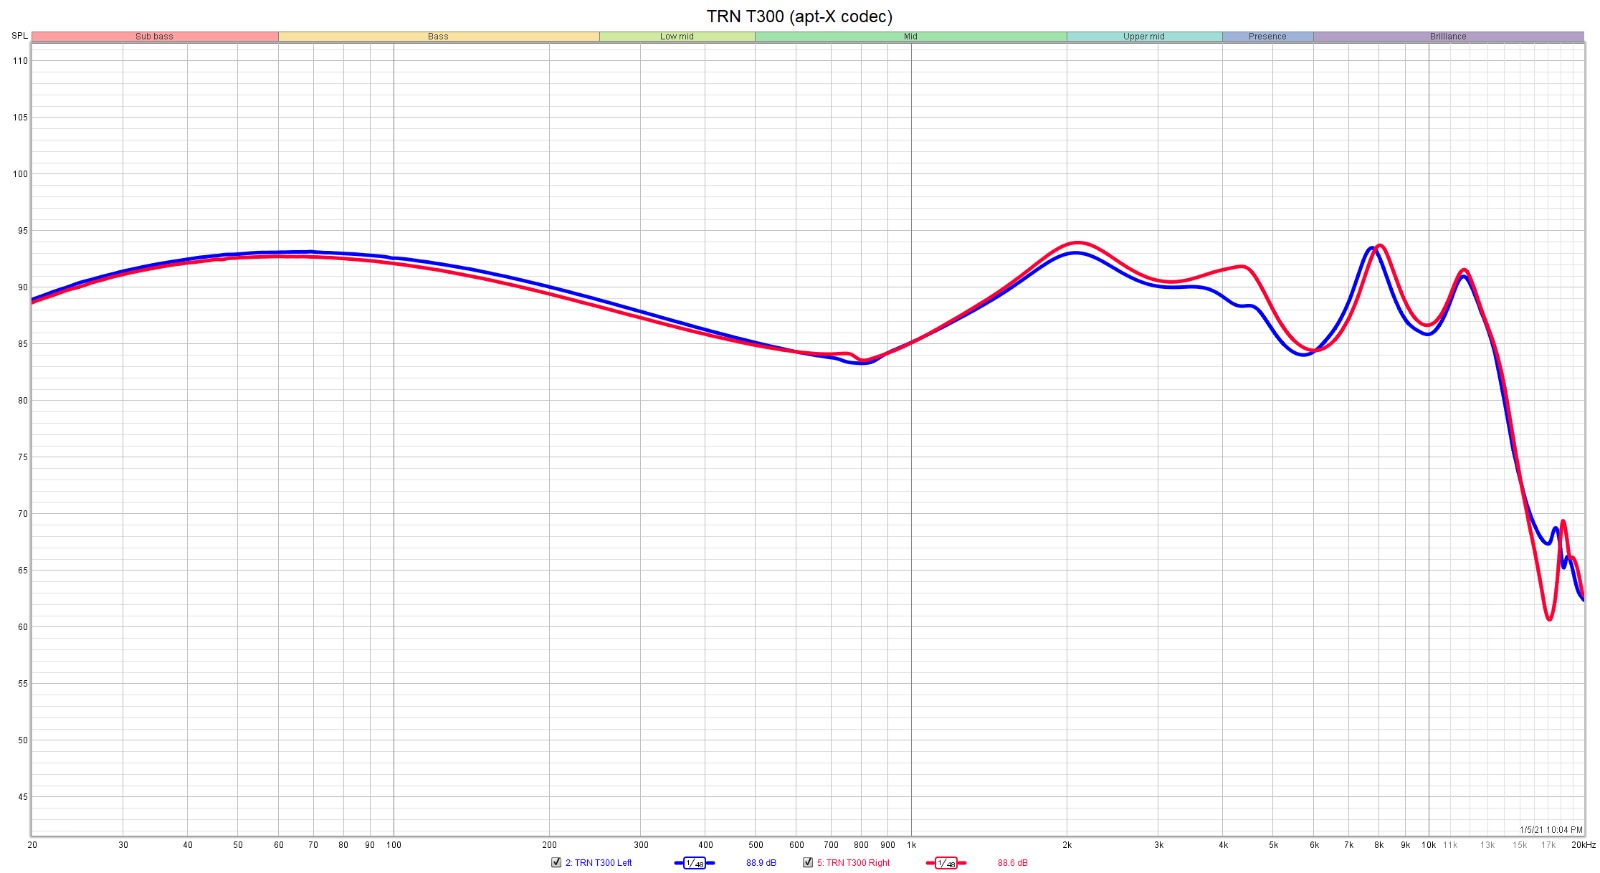Select the Bass band header
Viewport: 1600px width, 873px height.
tap(438, 36)
